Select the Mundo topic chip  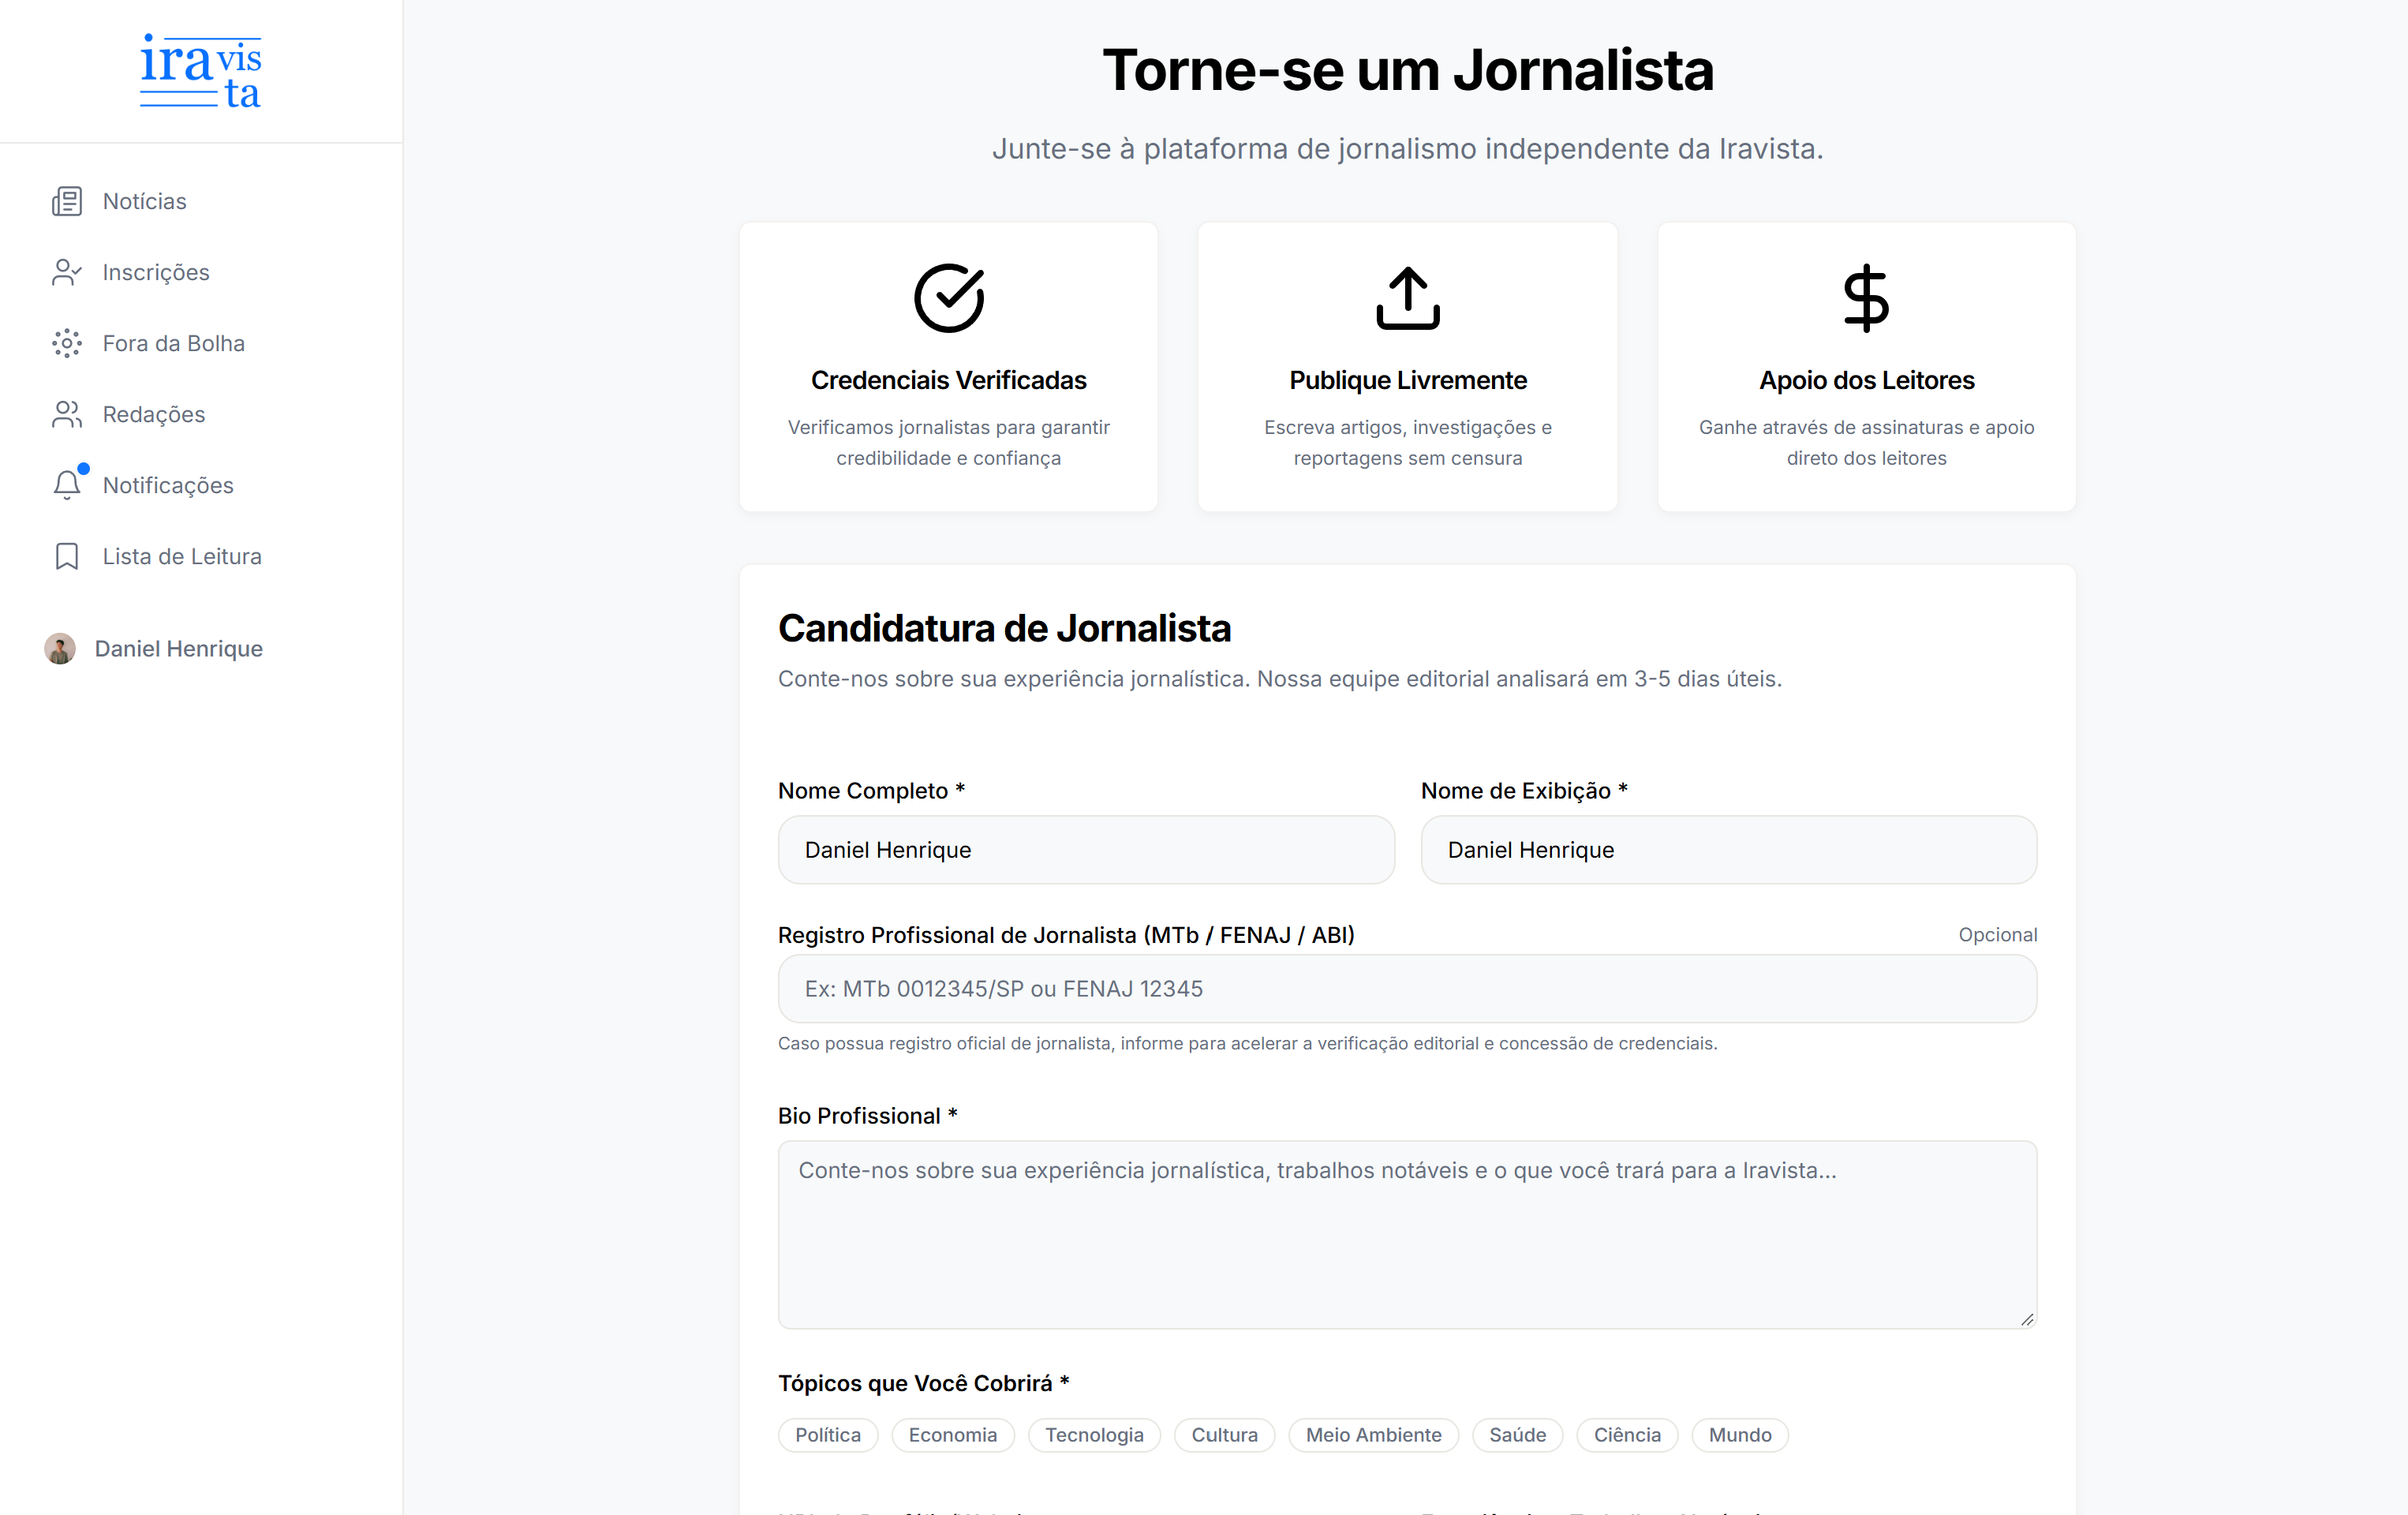(1740, 1435)
